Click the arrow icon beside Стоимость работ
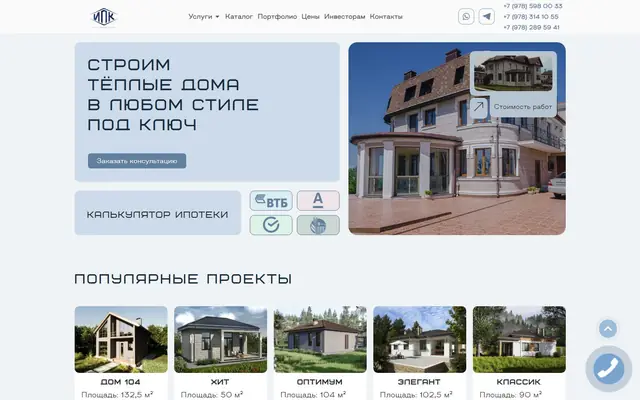Image resolution: width=640 pixels, height=400 pixels. pyautogui.click(x=479, y=107)
